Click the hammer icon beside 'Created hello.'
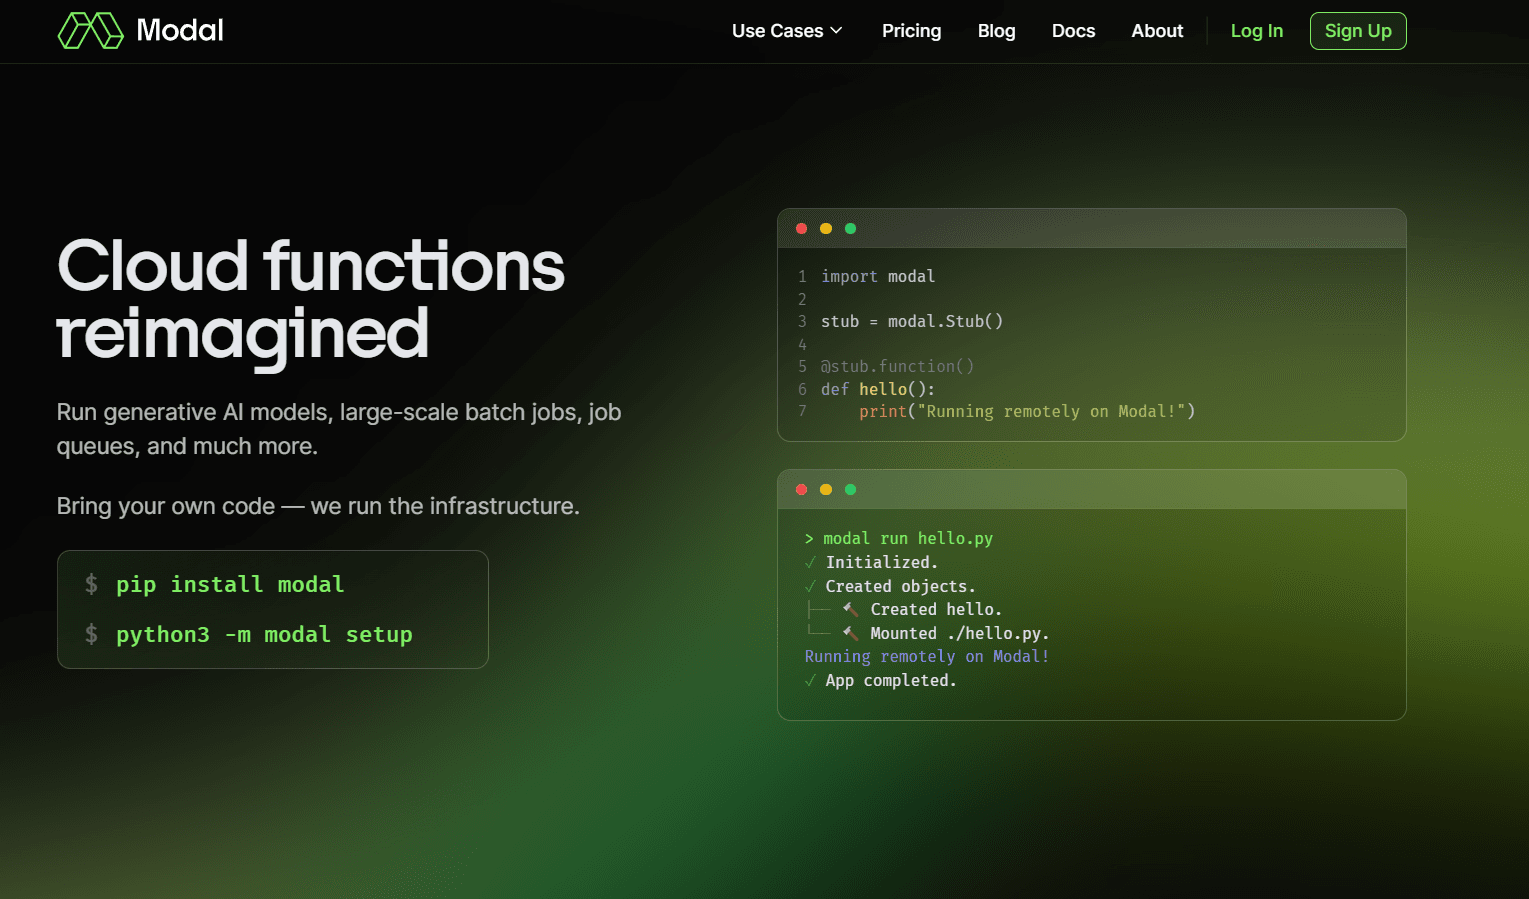 (x=849, y=608)
